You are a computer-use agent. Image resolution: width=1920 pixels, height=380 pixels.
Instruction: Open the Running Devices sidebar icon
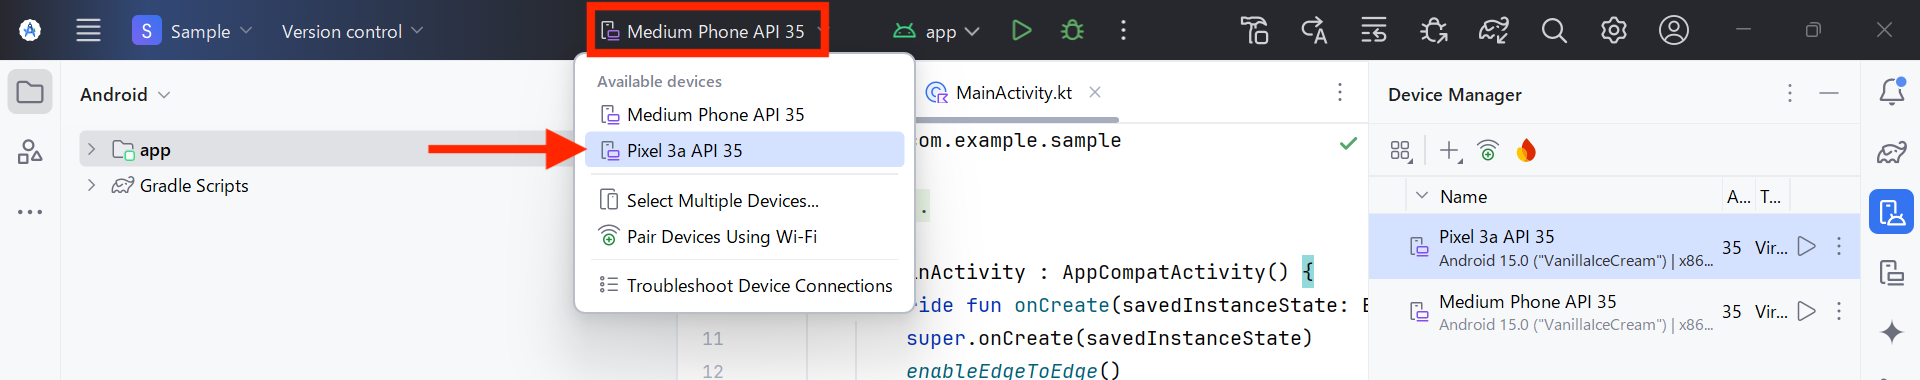click(x=1892, y=272)
